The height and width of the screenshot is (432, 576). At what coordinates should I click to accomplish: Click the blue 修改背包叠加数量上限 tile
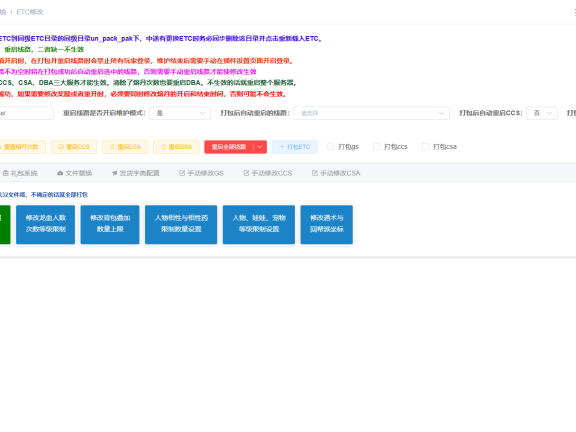pos(110,224)
